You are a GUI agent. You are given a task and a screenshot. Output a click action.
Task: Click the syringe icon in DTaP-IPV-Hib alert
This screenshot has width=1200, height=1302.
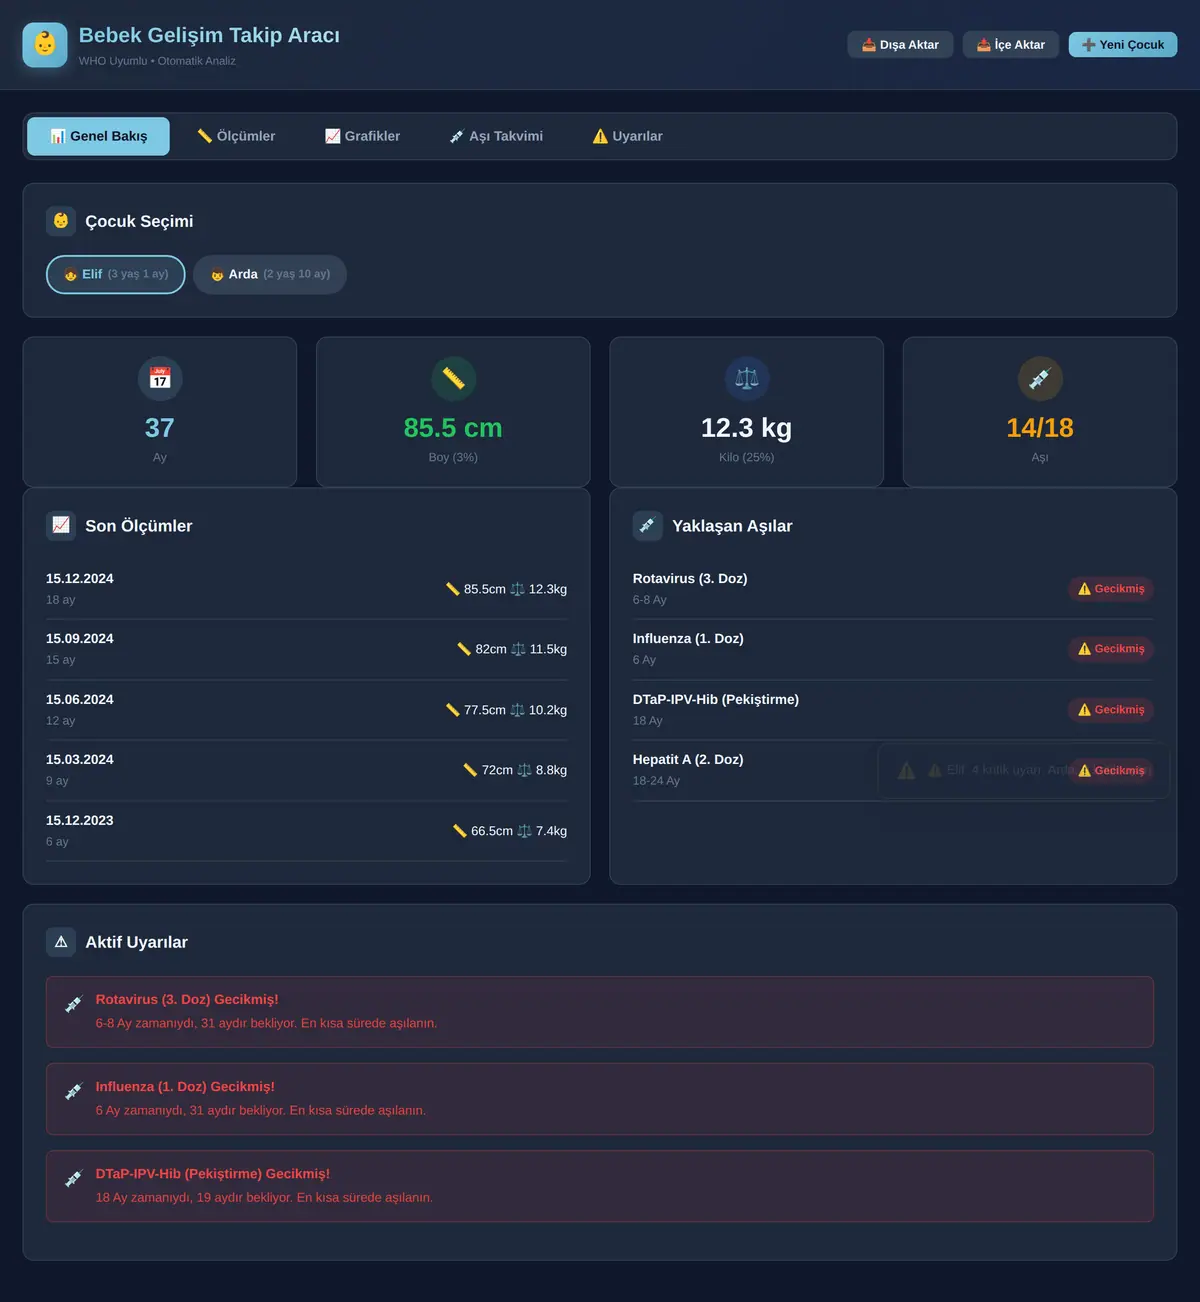[73, 1179]
